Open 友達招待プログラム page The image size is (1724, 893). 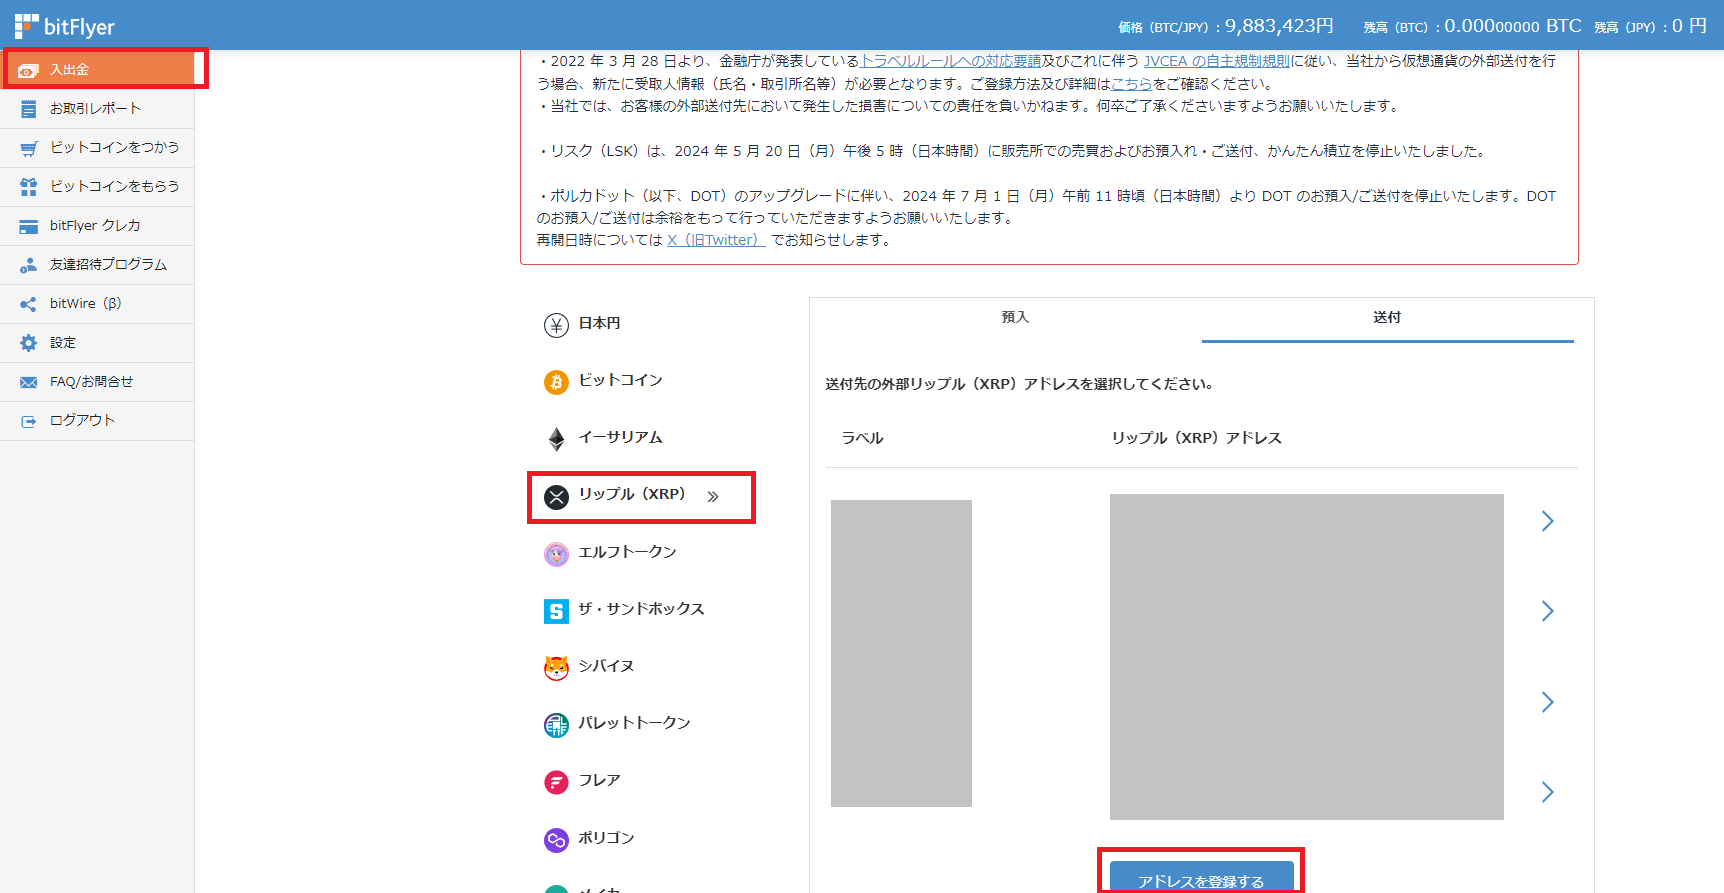(x=97, y=264)
